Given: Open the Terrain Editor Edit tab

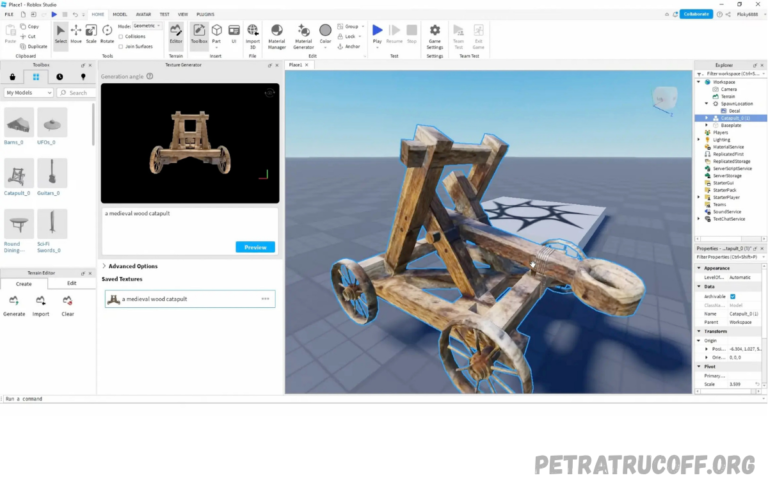Looking at the screenshot, I should pyautogui.click(x=72, y=283).
